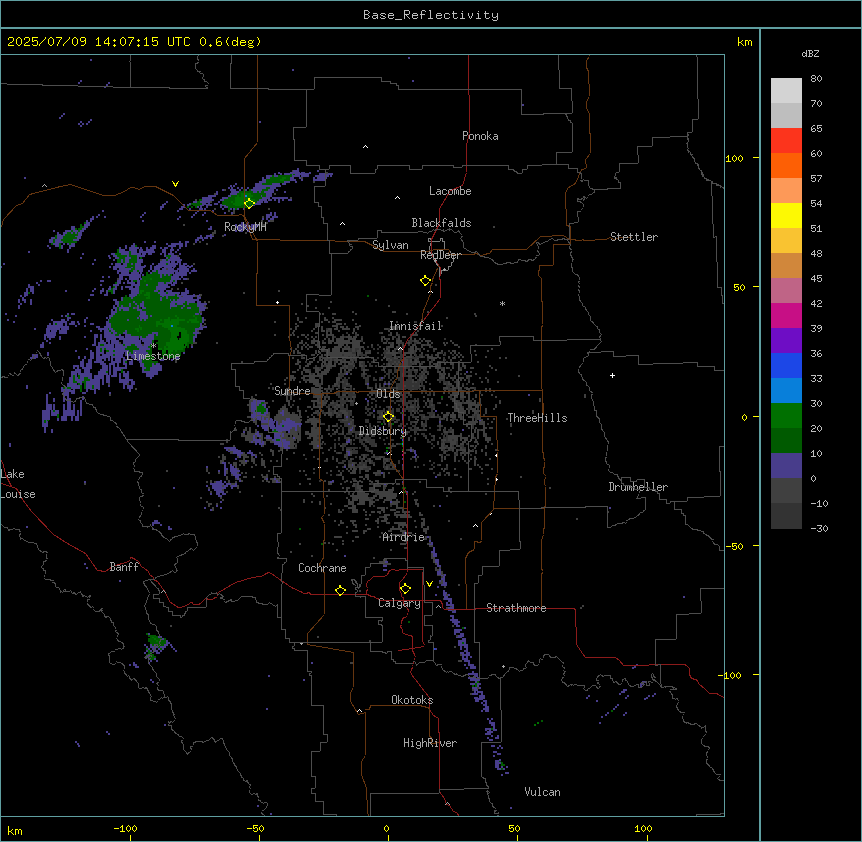Click the Lake Louise label
862x842 pixels.
coord(16,484)
